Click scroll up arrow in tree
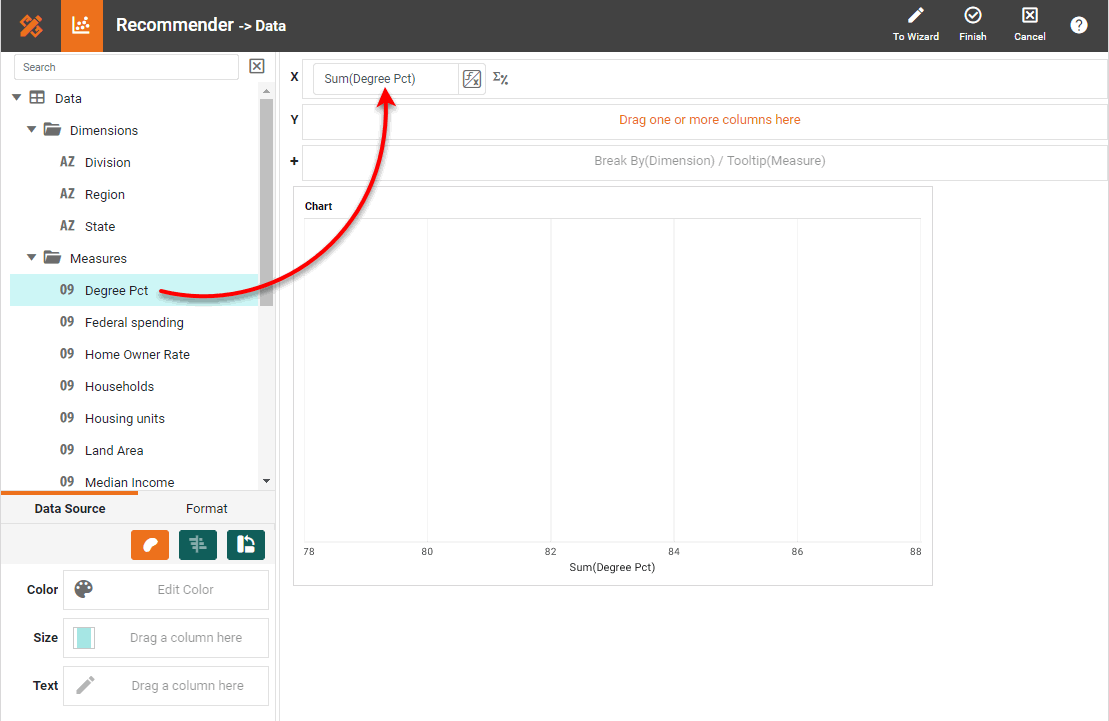 [266, 91]
